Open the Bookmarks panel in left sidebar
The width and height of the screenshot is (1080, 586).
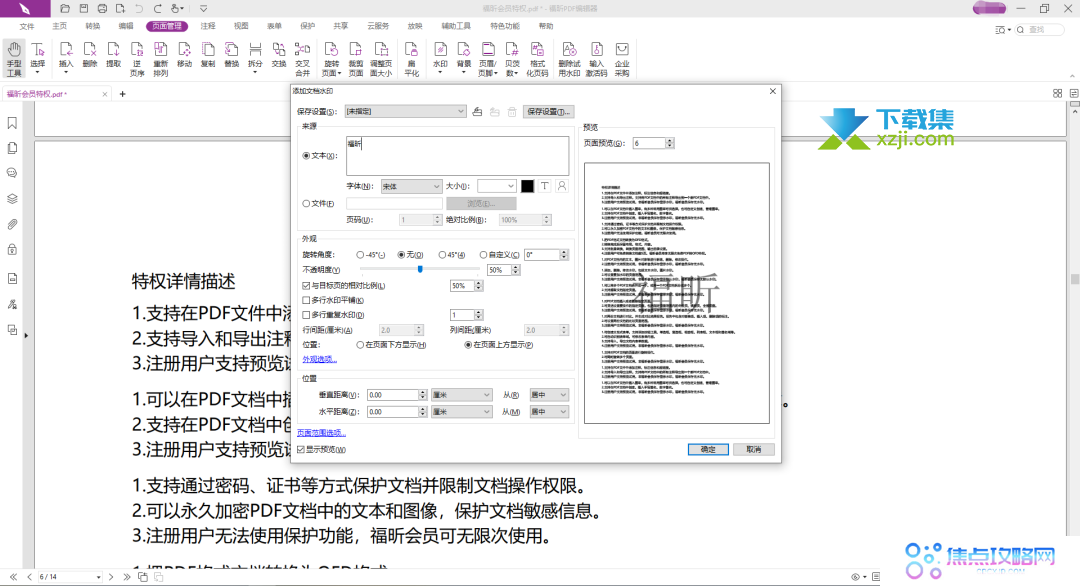pyautogui.click(x=12, y=123)
